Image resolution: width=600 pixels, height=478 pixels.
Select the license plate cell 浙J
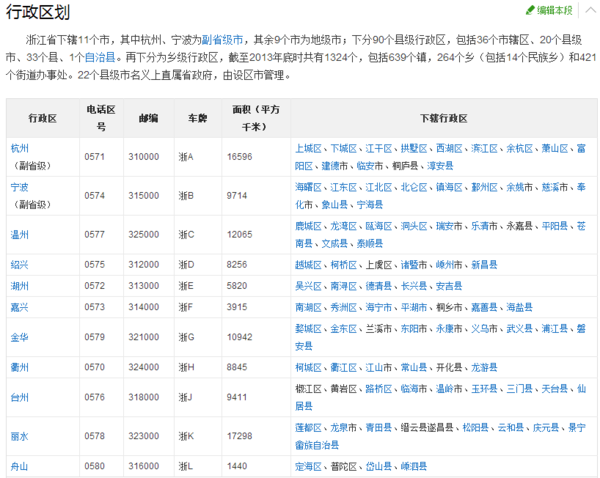[x=186, y=398]
